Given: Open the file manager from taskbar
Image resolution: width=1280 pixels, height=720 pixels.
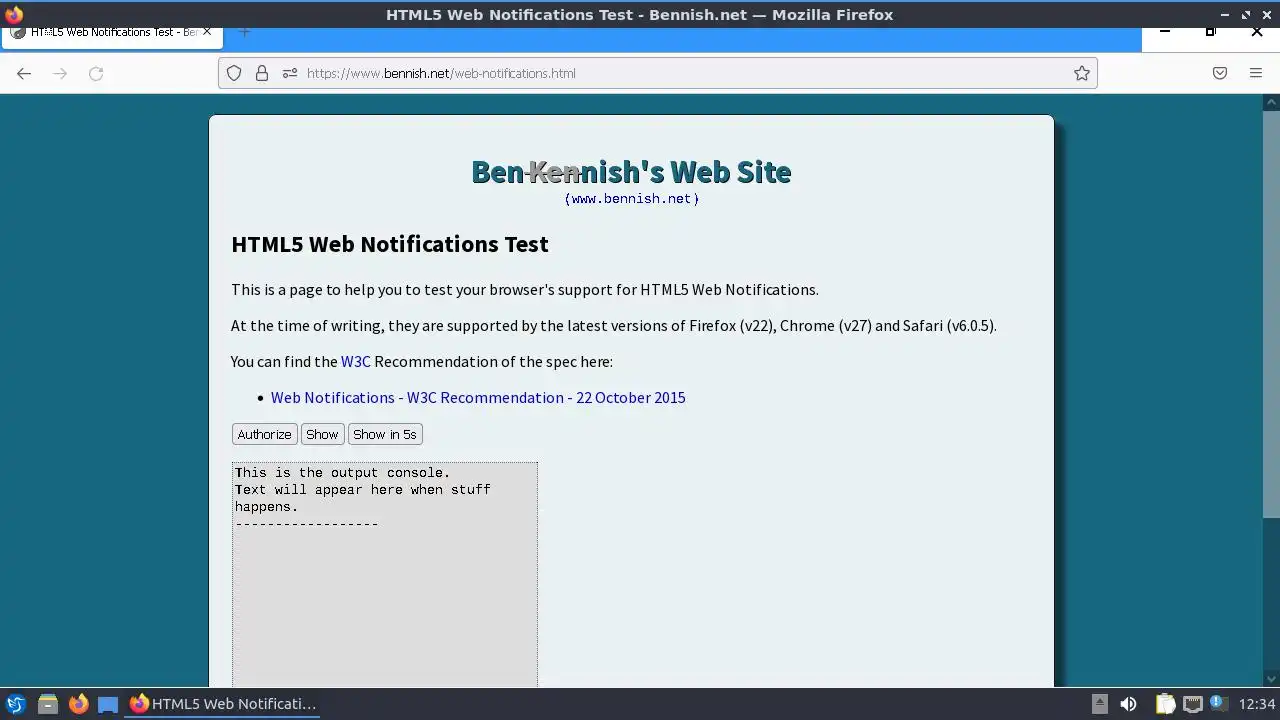Looking at the screenshot, I should [47, 704].
